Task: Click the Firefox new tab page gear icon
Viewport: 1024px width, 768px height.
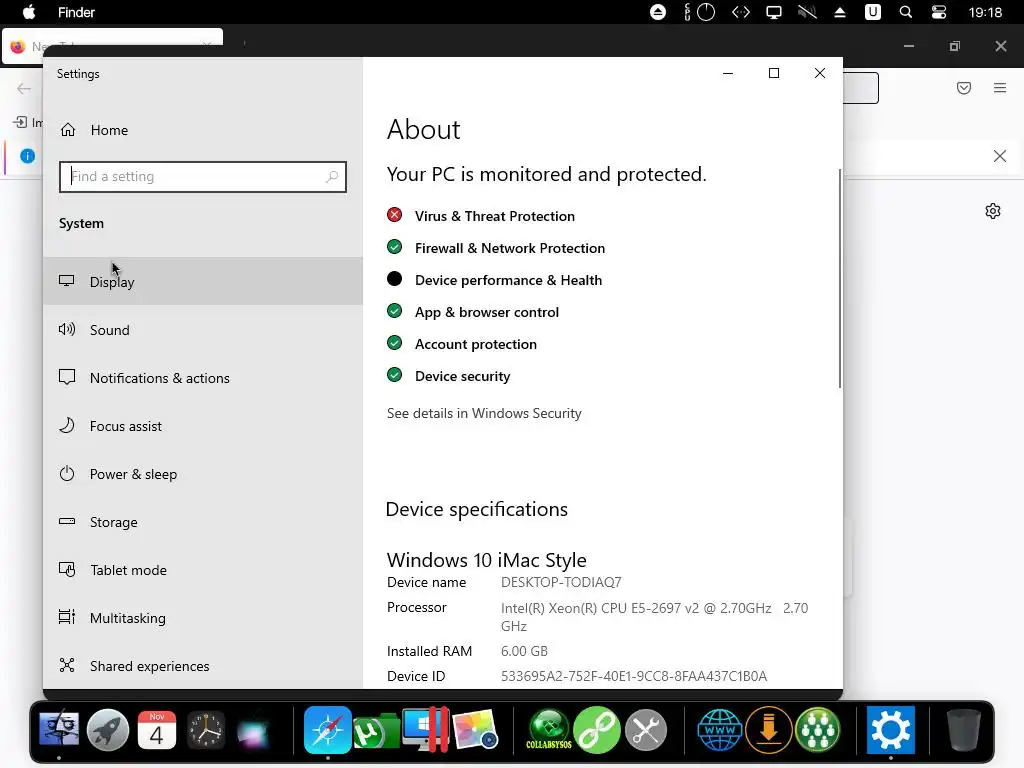Action: (993, 211)
